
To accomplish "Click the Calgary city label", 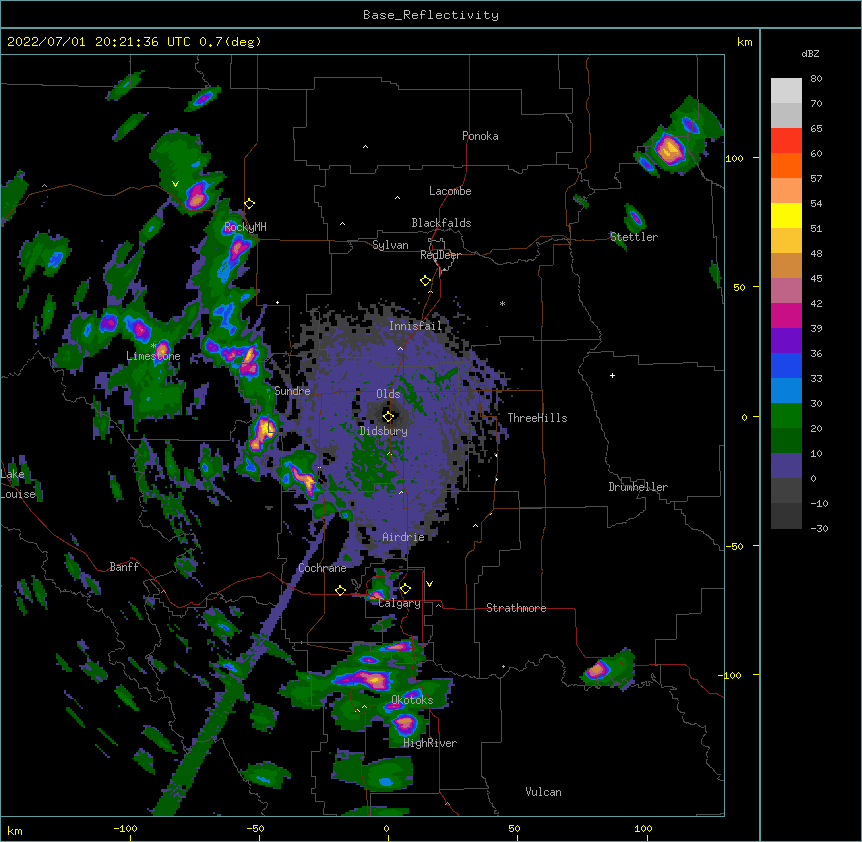I will pyautogui.click(x=400, y=603).
